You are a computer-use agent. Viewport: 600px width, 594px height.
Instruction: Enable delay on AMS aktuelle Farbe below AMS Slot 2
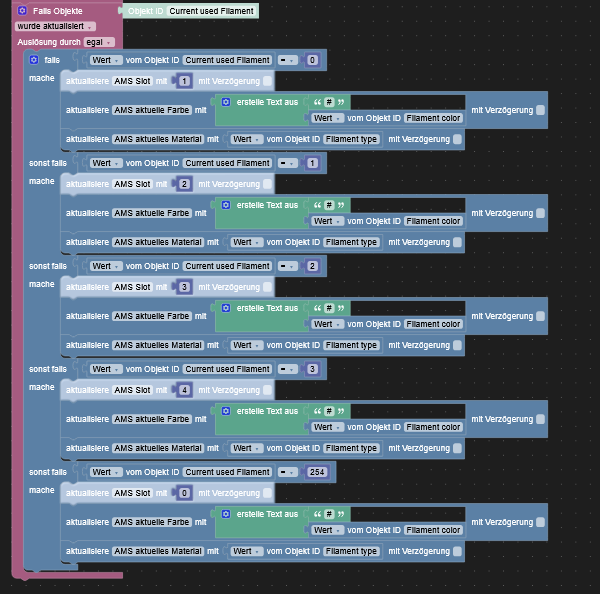tap(540, 213)
